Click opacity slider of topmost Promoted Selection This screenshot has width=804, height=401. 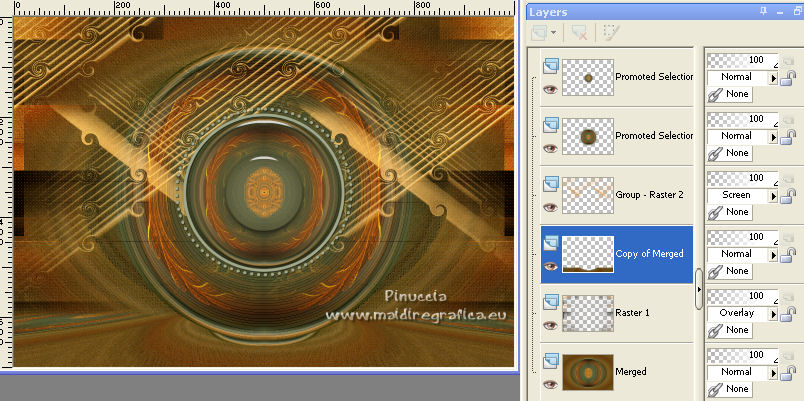coord(742,61)
